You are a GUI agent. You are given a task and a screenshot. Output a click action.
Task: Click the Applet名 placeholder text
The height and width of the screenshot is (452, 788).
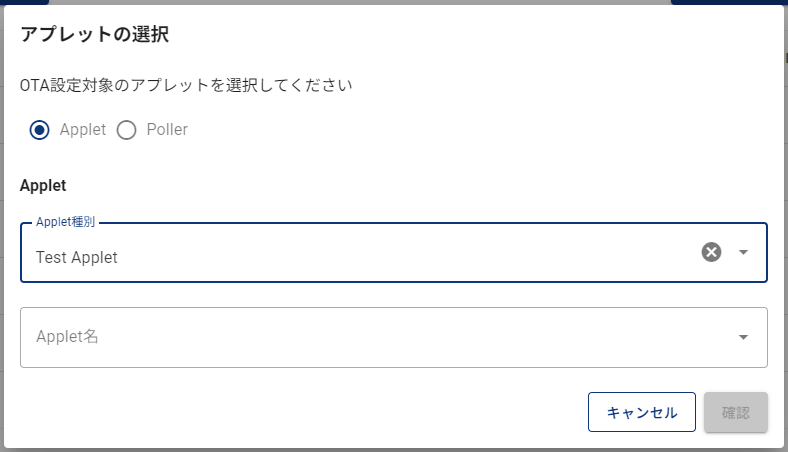pyautogui.click(x=67, y=336)
